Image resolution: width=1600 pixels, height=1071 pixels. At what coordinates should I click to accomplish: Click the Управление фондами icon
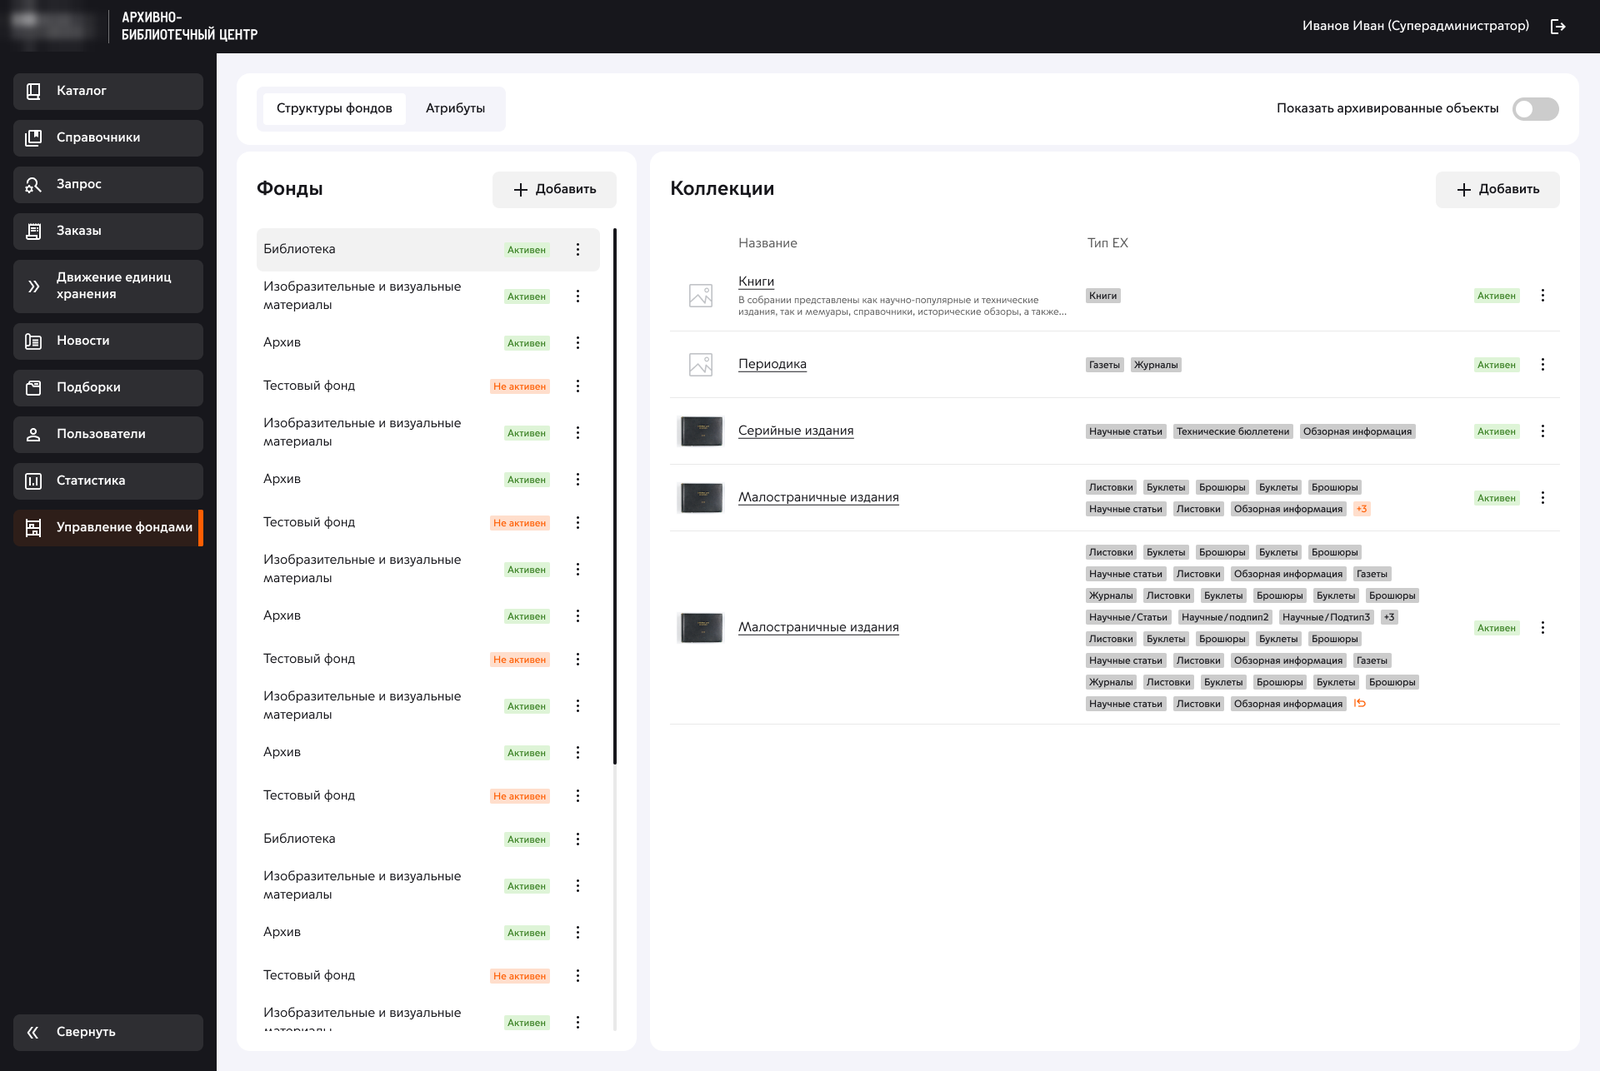pos(33,528)
